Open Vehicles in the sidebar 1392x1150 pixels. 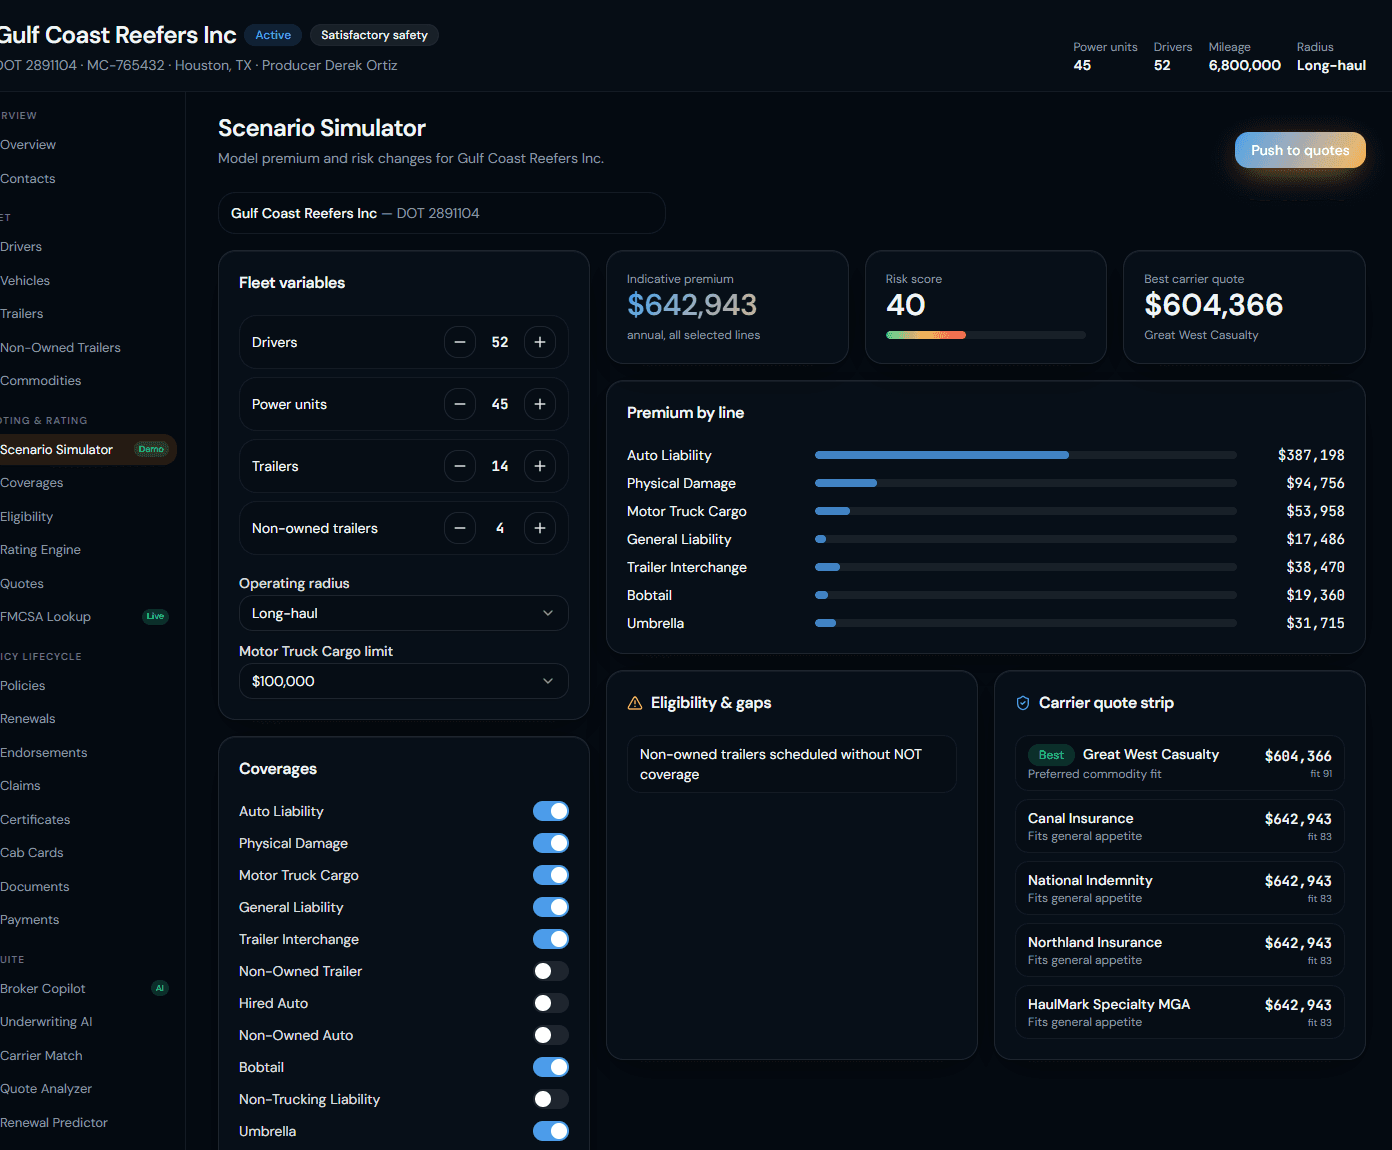click(25, 281)
